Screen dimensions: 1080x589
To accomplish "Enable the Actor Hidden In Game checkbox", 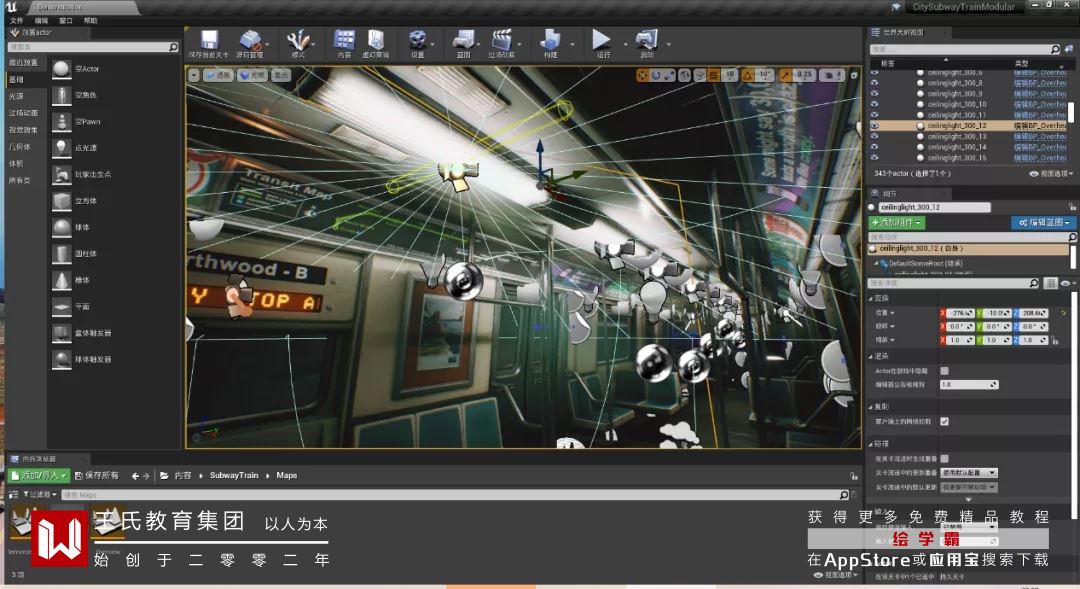I will pyautogui.click(x=945, y=370).
